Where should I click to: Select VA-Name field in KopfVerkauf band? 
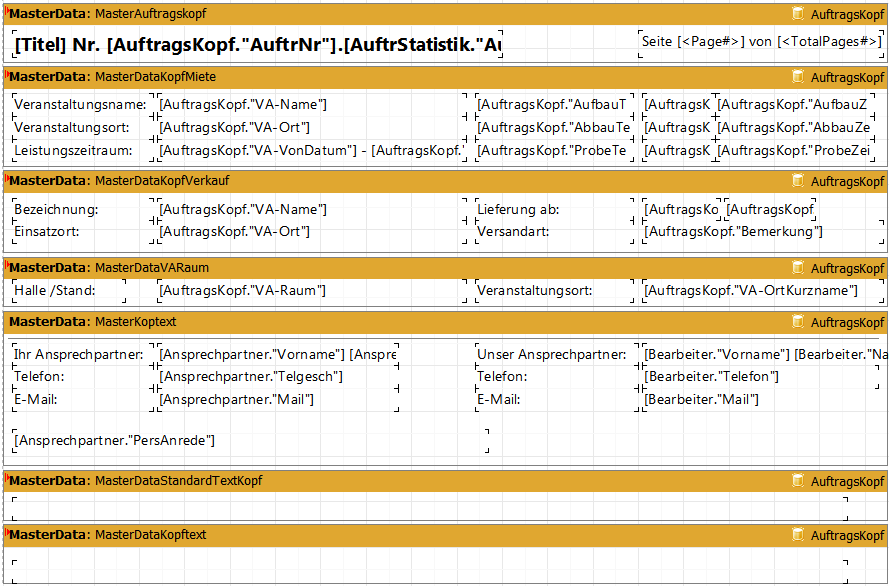pyautogui.click(x=311, y=209)
